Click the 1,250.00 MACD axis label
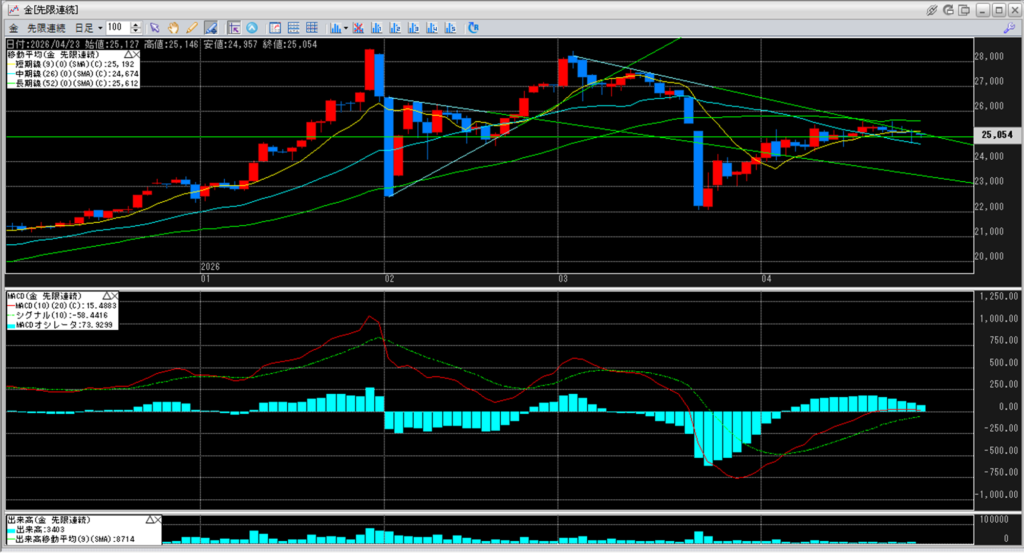The height and width of the screenshot is (553, 1024). click(x=999, y=296)
